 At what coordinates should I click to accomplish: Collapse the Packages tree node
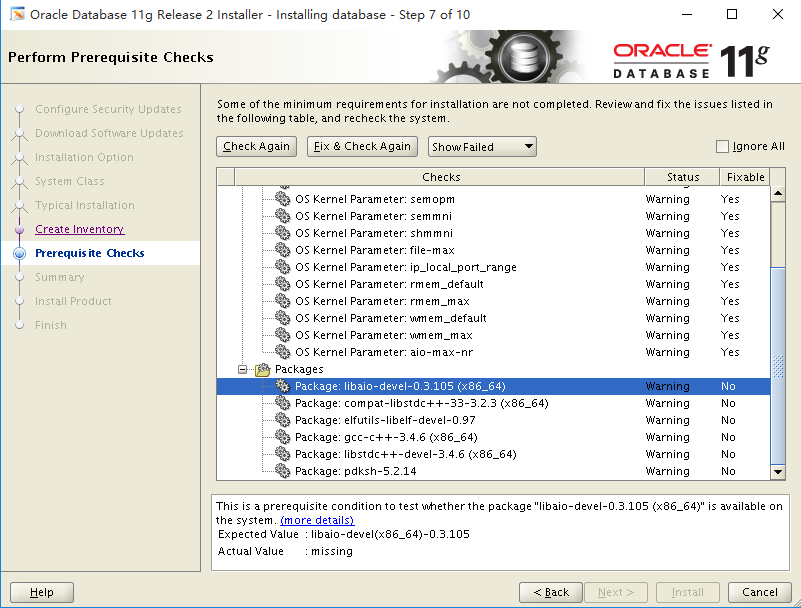click(x=243, y=369)
